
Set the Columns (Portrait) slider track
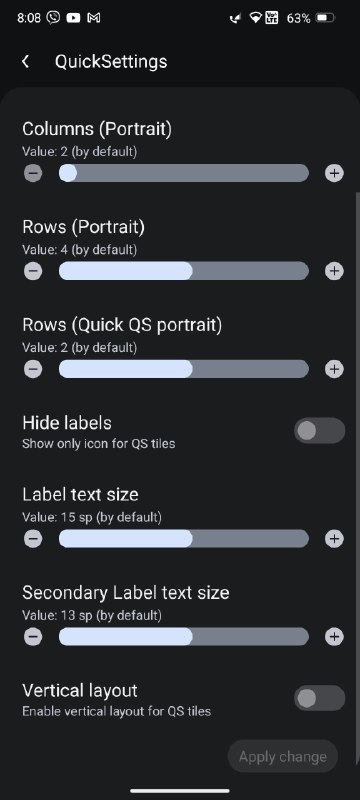coord(184,173)
